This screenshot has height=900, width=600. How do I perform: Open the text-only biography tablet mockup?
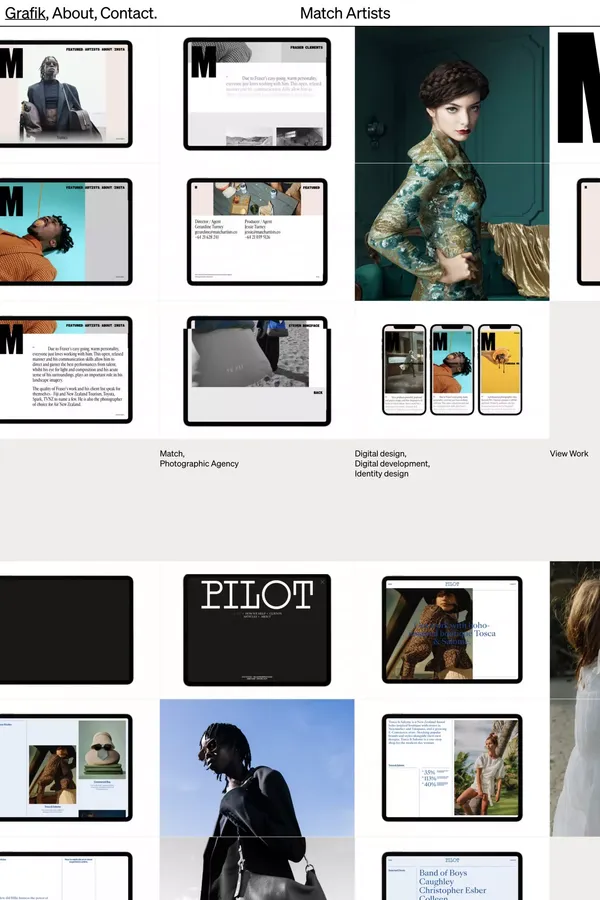(x=66, y=369)
